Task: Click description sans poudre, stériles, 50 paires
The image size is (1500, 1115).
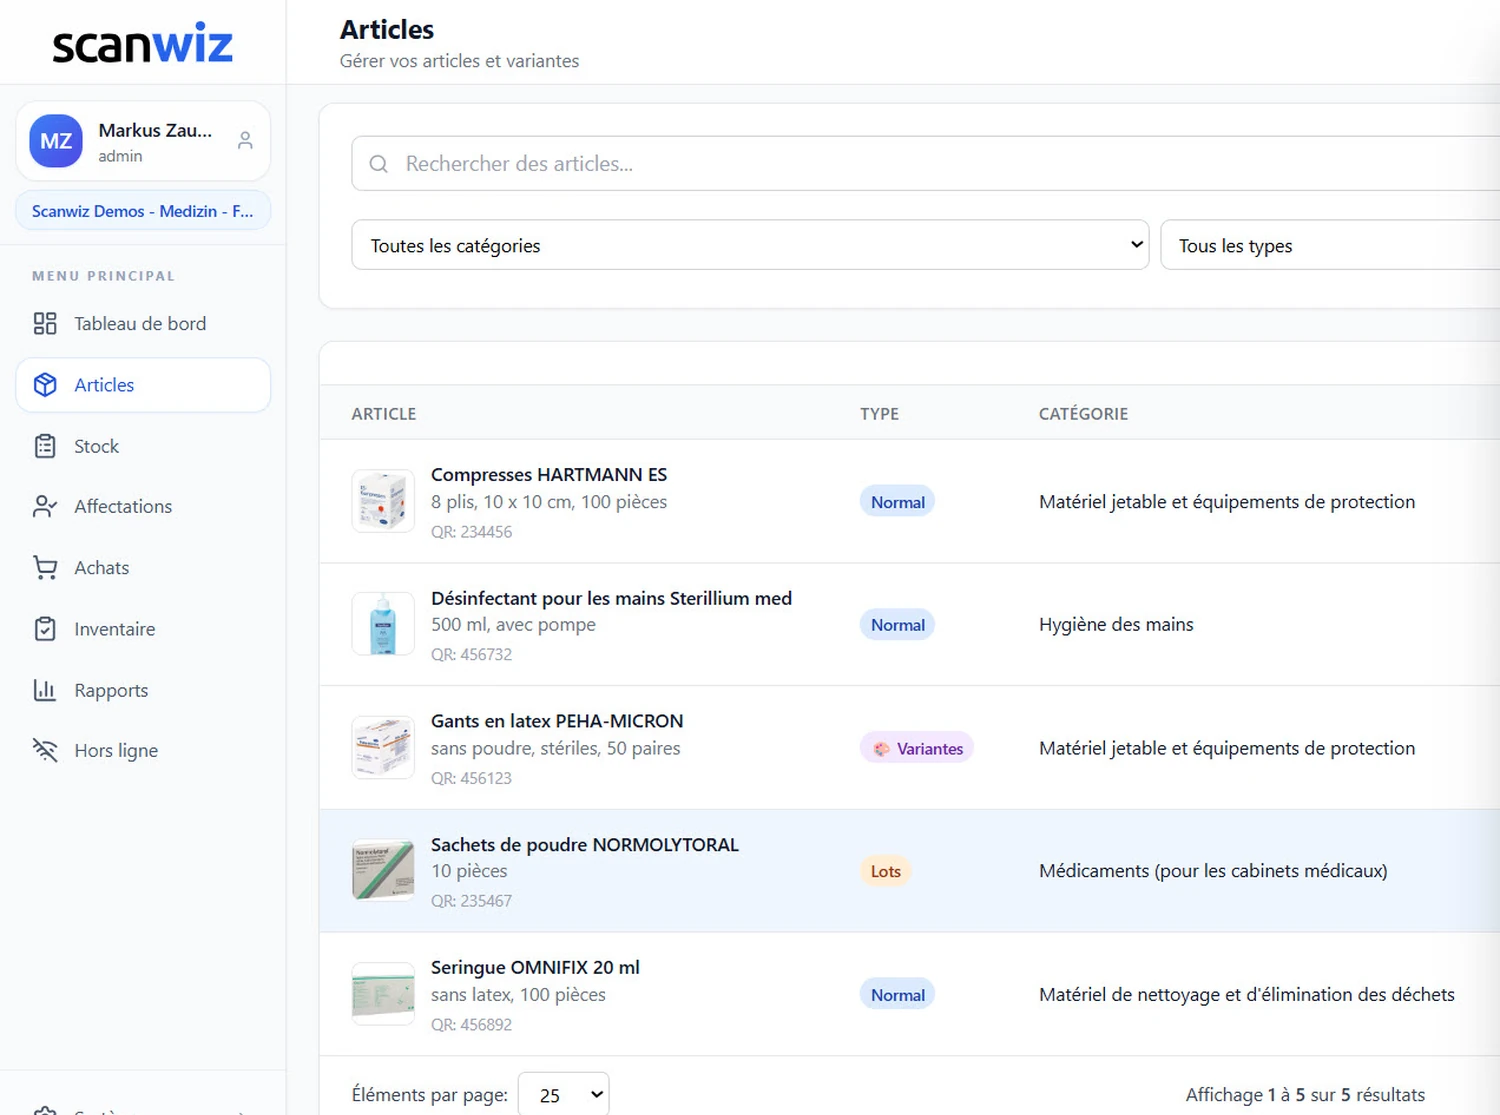Action: 555,748
